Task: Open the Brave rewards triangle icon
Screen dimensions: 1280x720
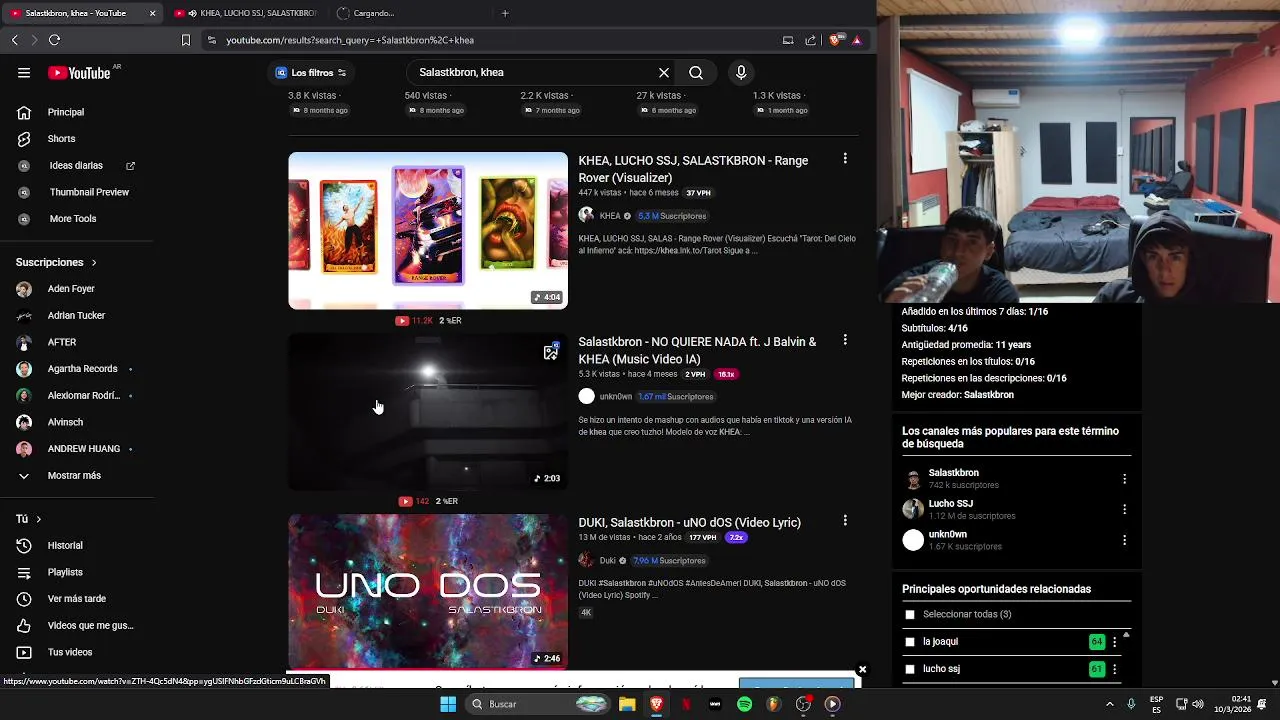Action: pos(857,40)
